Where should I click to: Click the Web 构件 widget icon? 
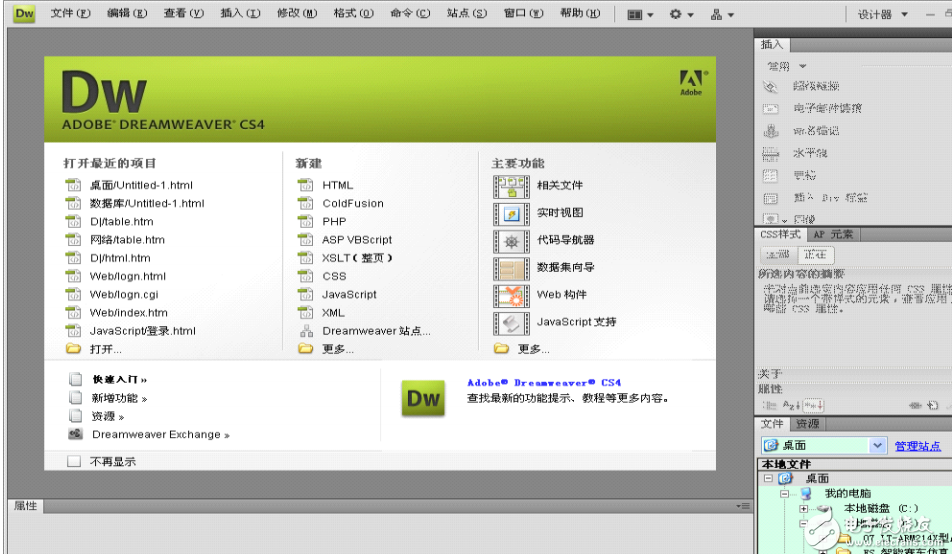pyautogui.click(x=512, y=295)
